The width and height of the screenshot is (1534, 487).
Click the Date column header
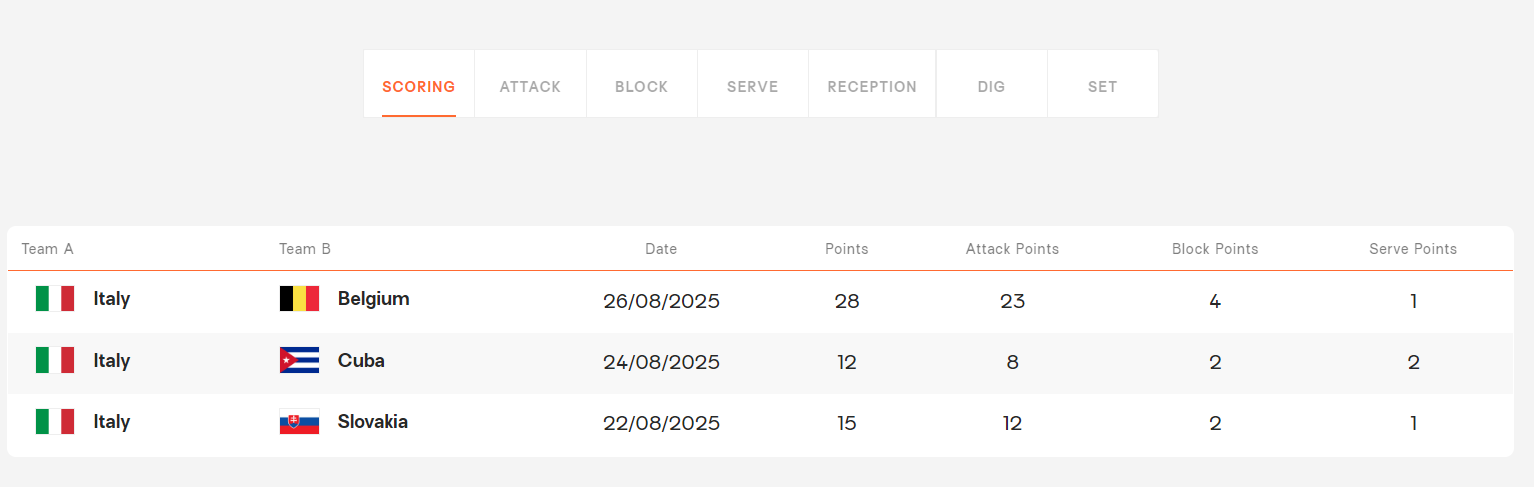pos(661,249)
